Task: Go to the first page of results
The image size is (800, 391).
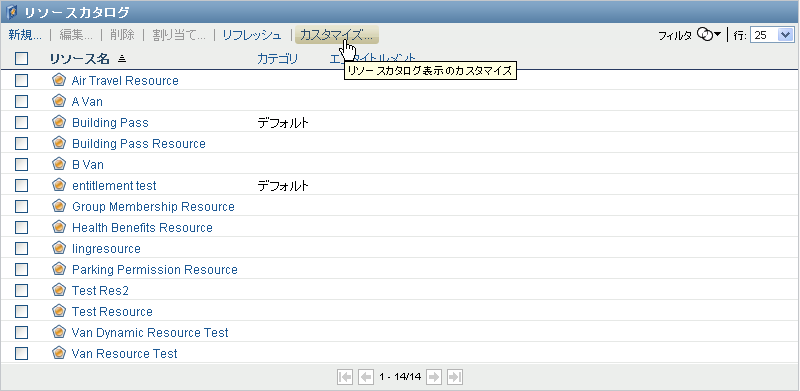Action: 345,377
